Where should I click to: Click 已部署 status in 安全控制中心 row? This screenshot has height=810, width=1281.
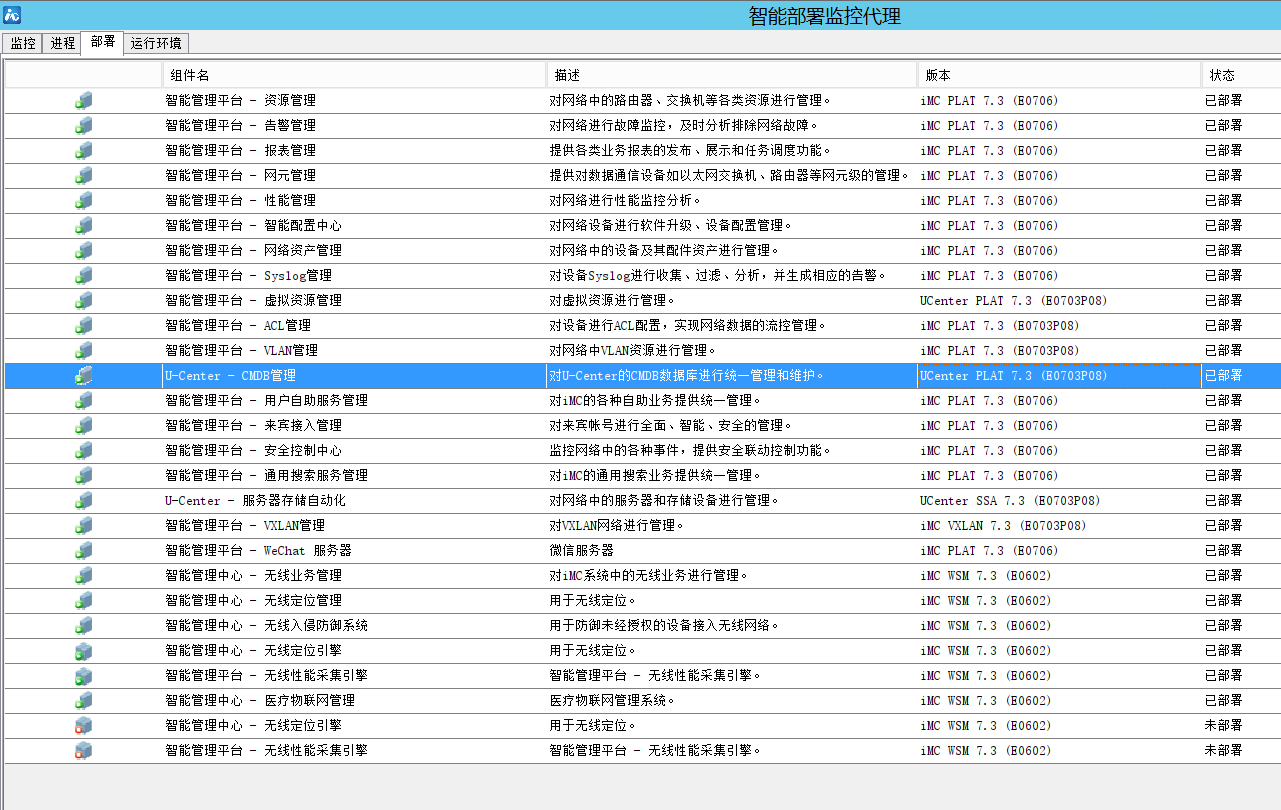point(1223,450)
